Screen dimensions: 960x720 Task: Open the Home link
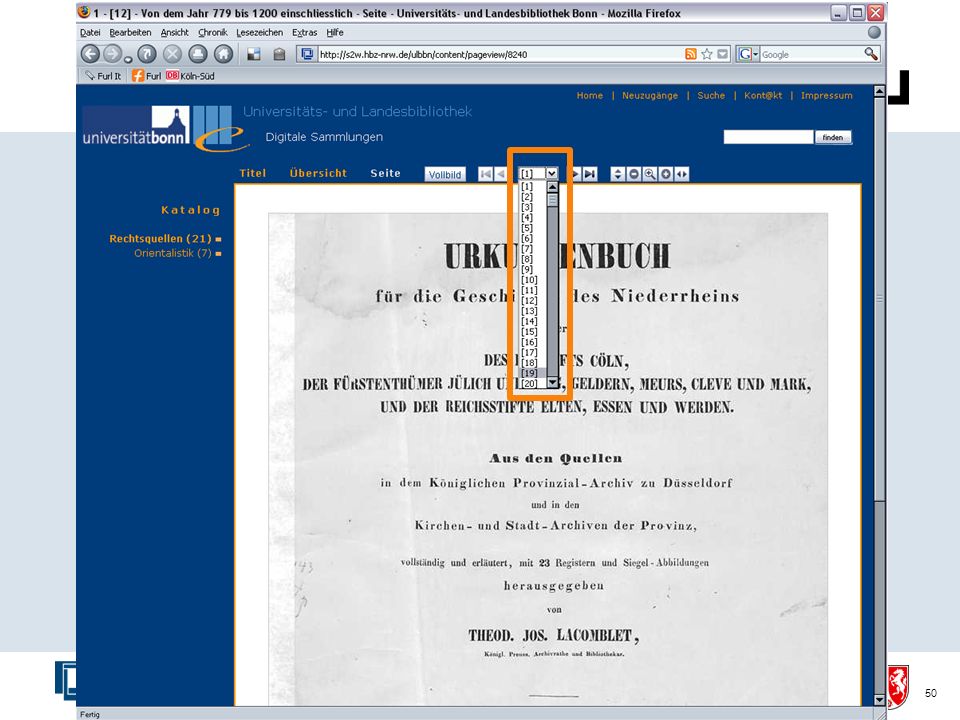click(x=590, y=96)
